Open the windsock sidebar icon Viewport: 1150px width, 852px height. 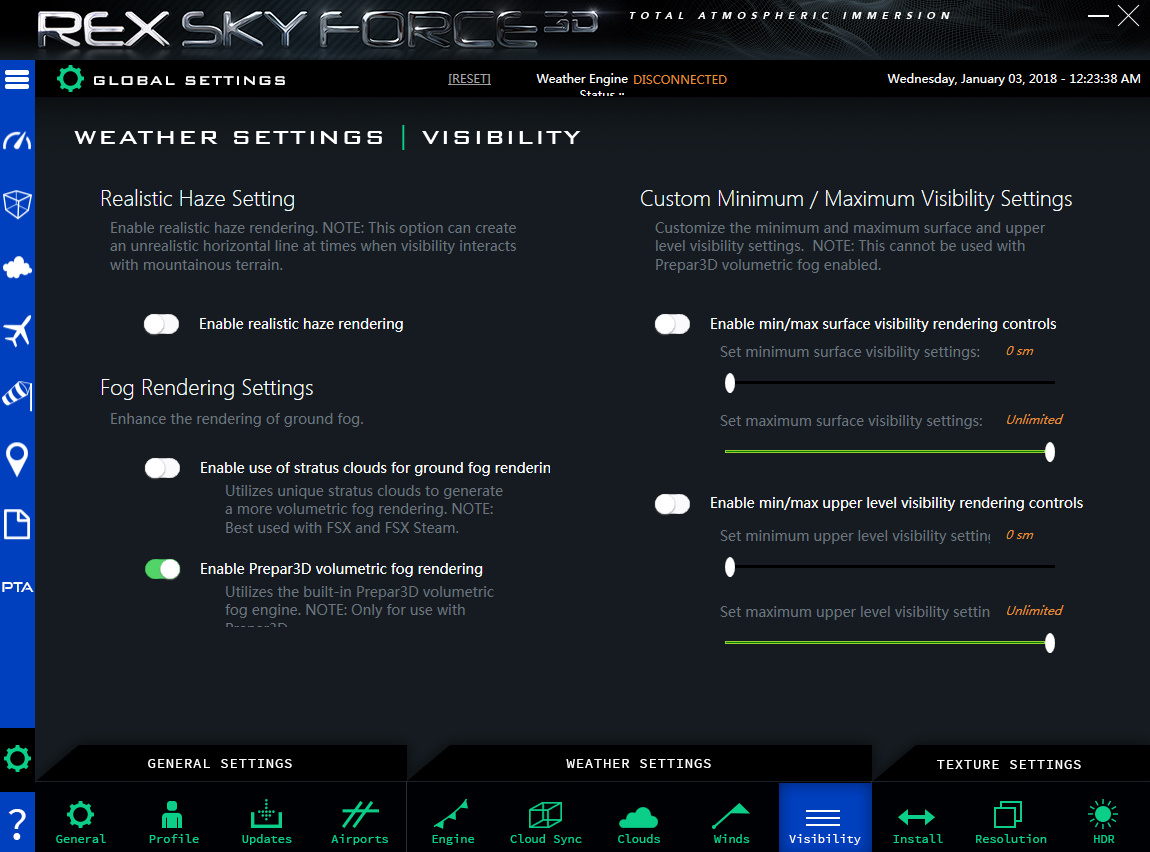(x=17, y=395)
